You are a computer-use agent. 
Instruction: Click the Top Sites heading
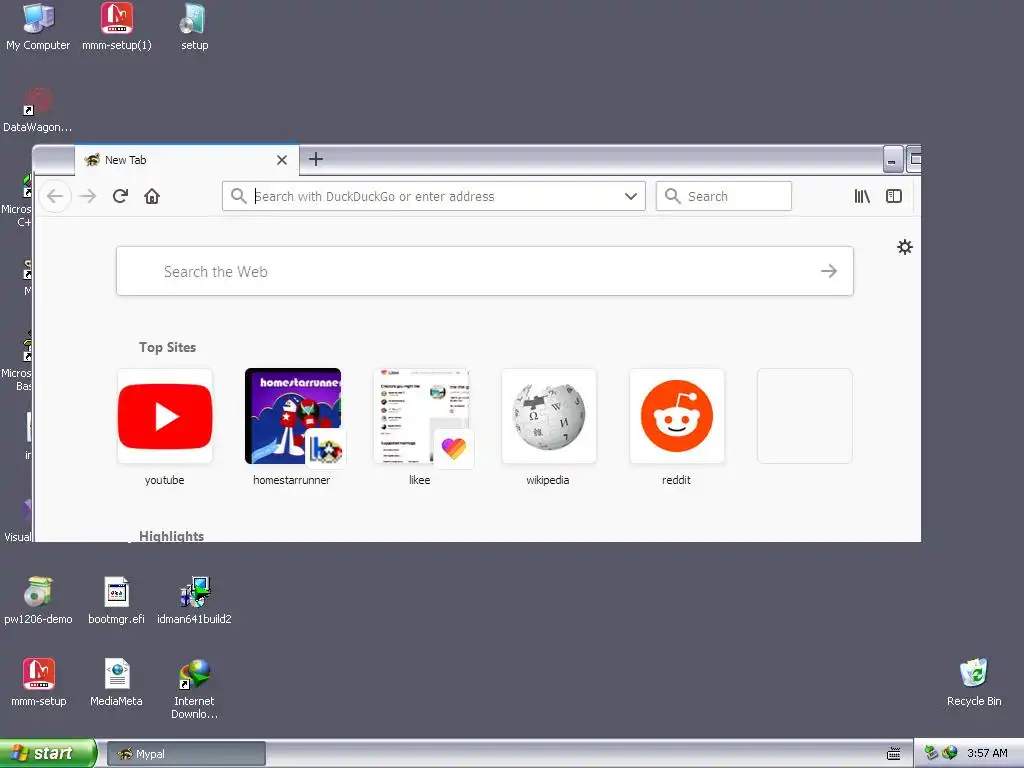pos(167,347)
